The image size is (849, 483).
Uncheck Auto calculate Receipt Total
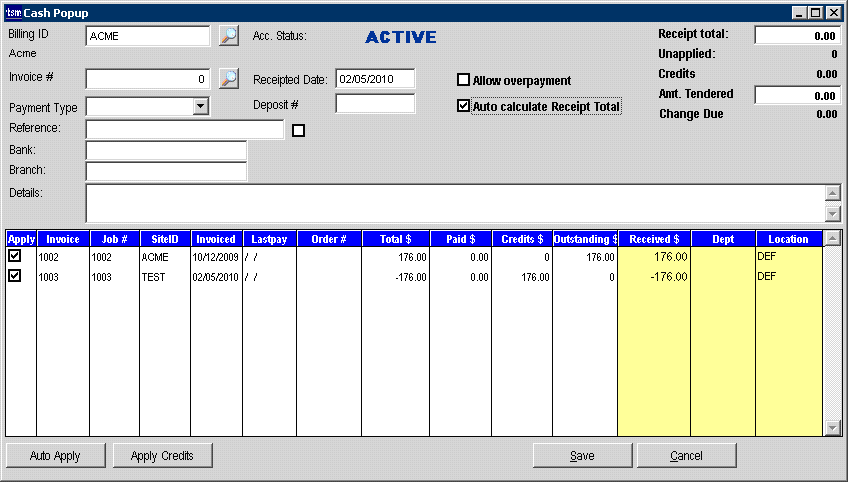463,106
